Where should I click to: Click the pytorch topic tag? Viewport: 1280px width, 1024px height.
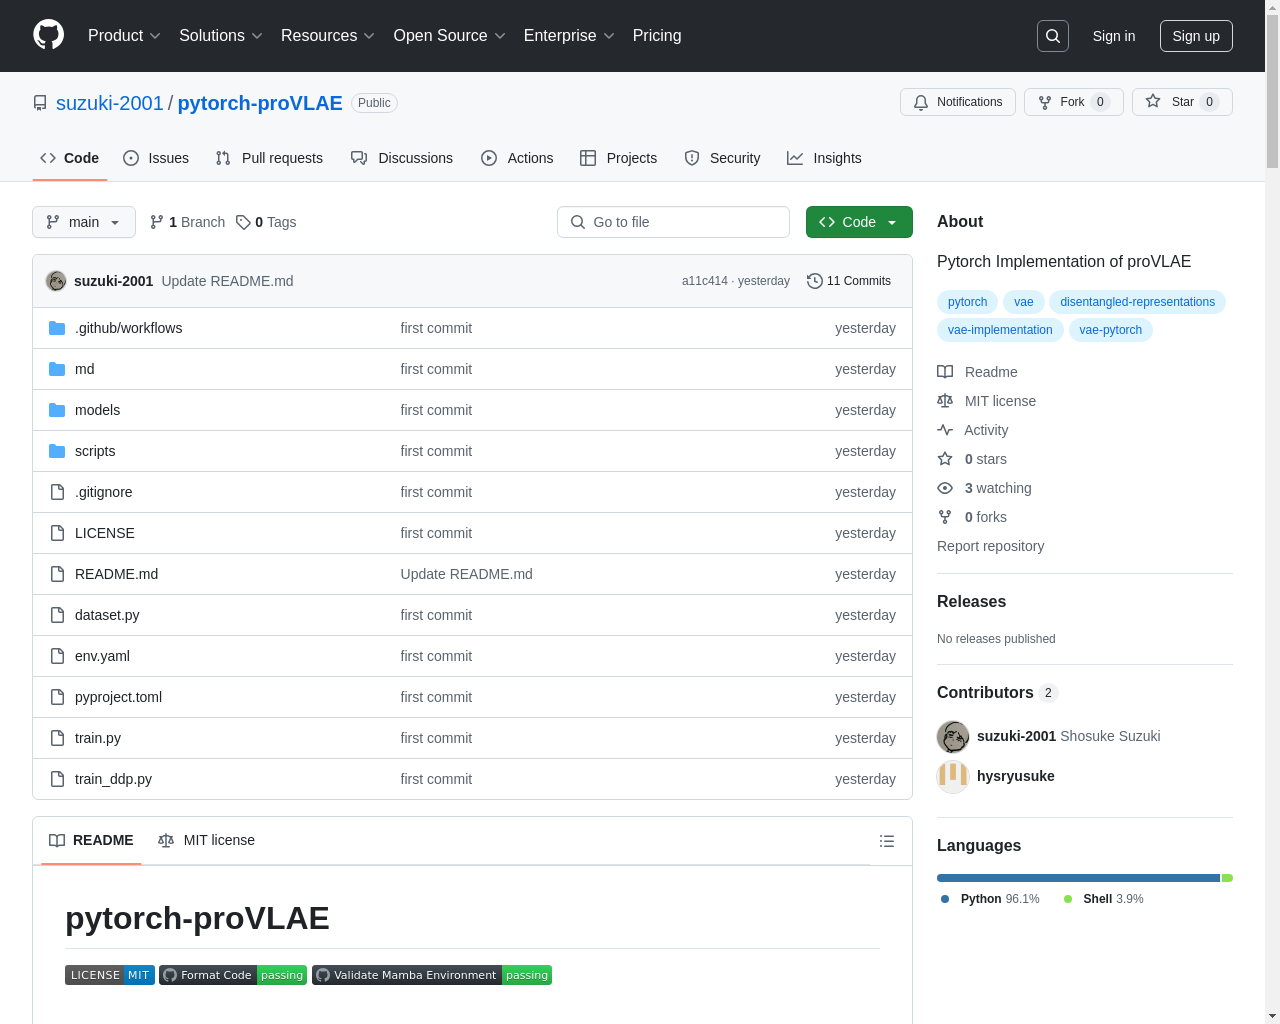967,302
